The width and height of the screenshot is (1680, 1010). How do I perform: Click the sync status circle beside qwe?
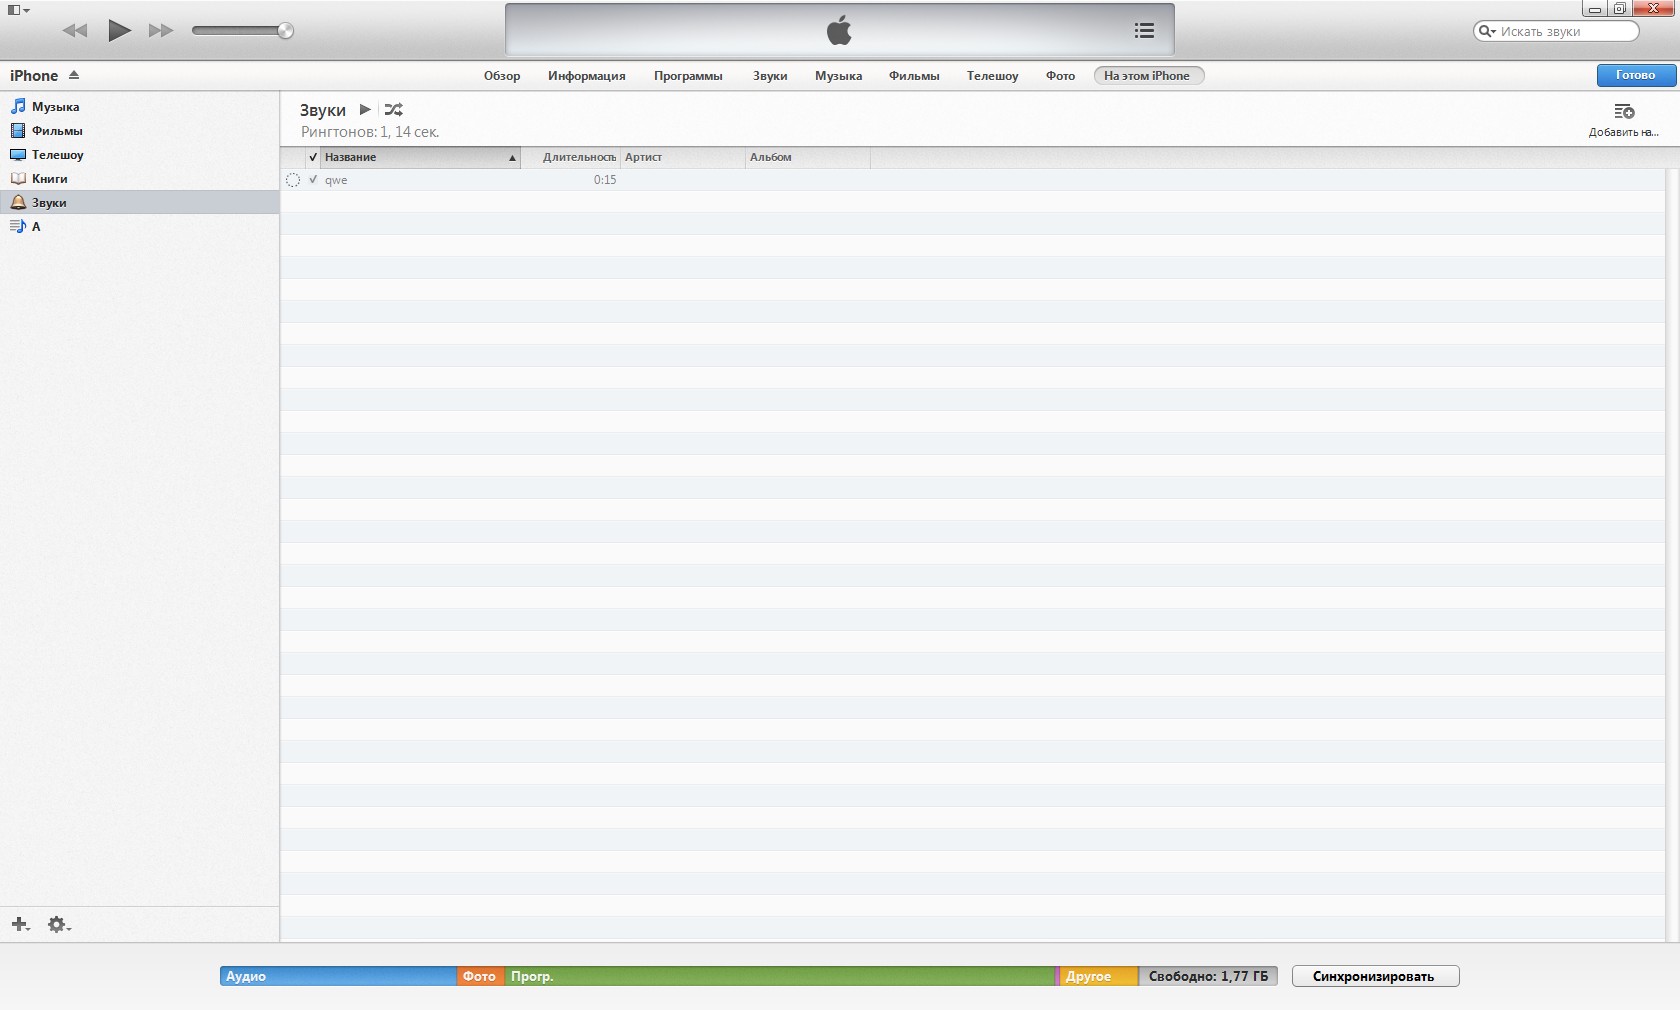pyautogui.click(x=293, y=180)
